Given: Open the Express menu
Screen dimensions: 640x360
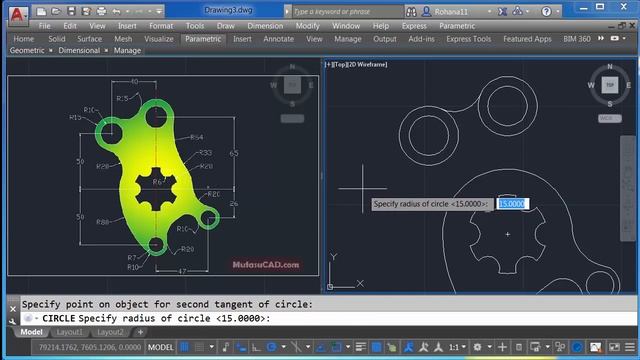Looking at the screenshot, I should [414, 26].
